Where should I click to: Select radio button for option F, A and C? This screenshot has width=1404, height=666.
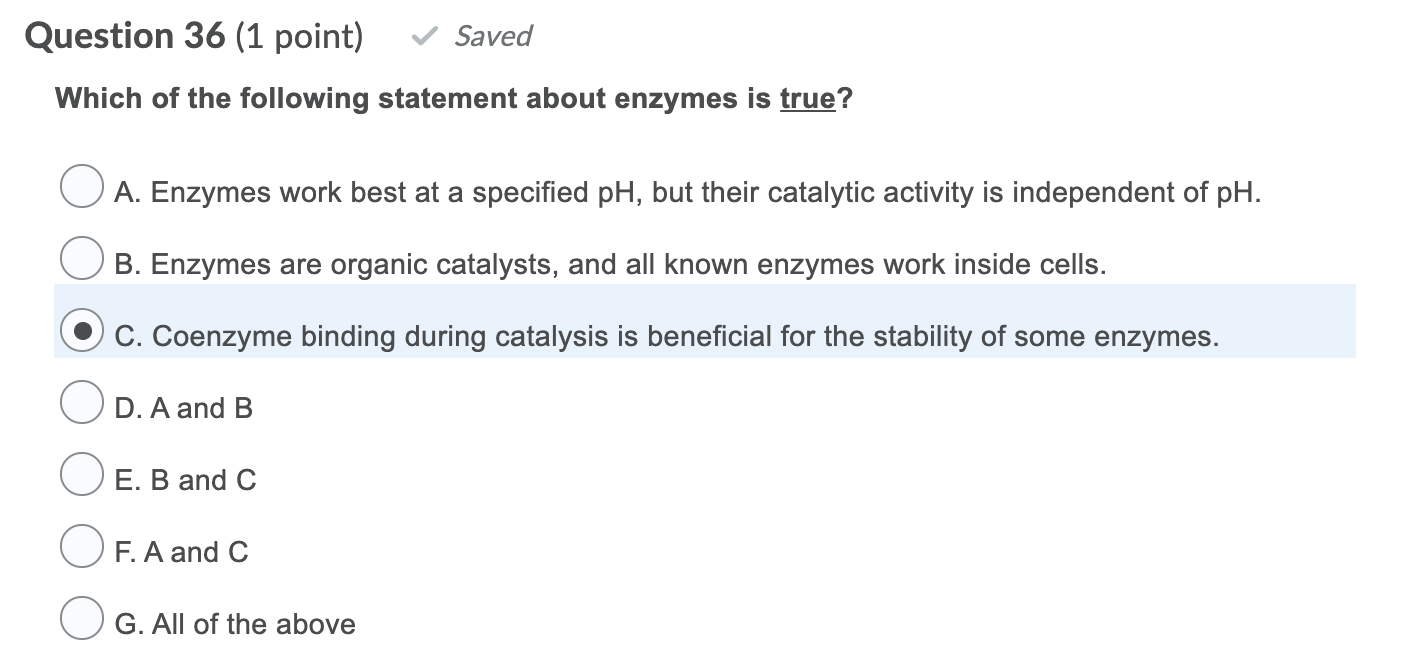pyautogui.click(x=81, y=546)
